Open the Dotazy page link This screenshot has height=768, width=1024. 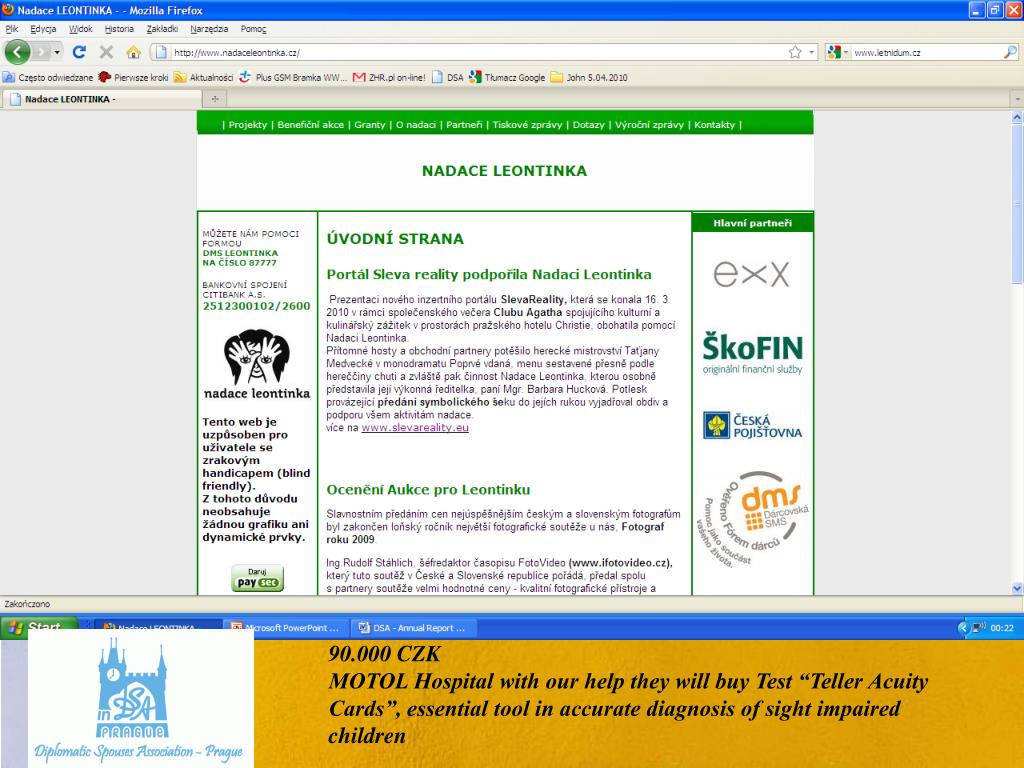pos(588,125)
